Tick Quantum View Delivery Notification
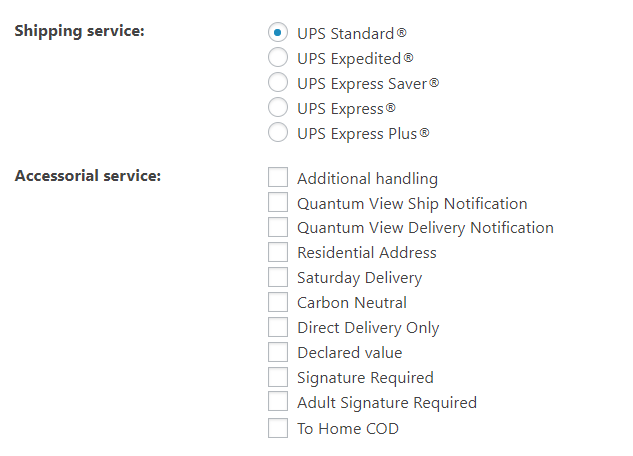Image resolution: width=633 pixels, height=456 pixels. pos(278,227)
